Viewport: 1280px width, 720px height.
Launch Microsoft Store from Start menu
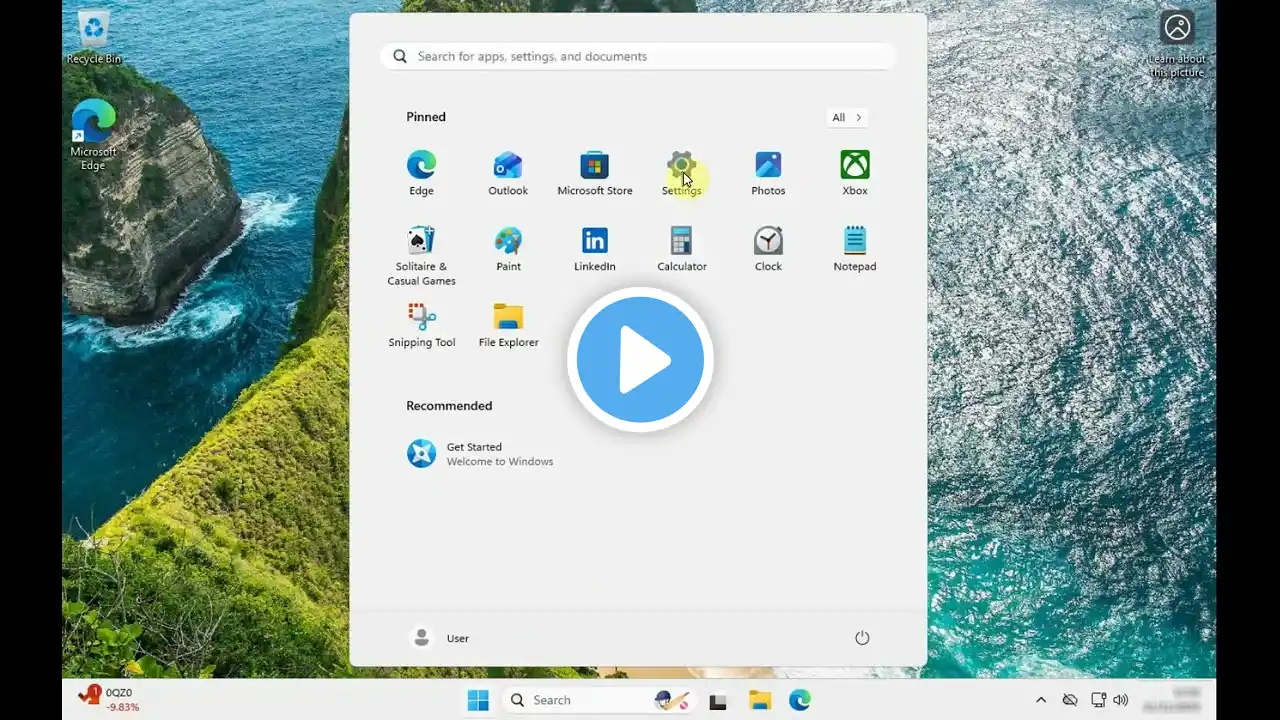click(x=595, y=173)
